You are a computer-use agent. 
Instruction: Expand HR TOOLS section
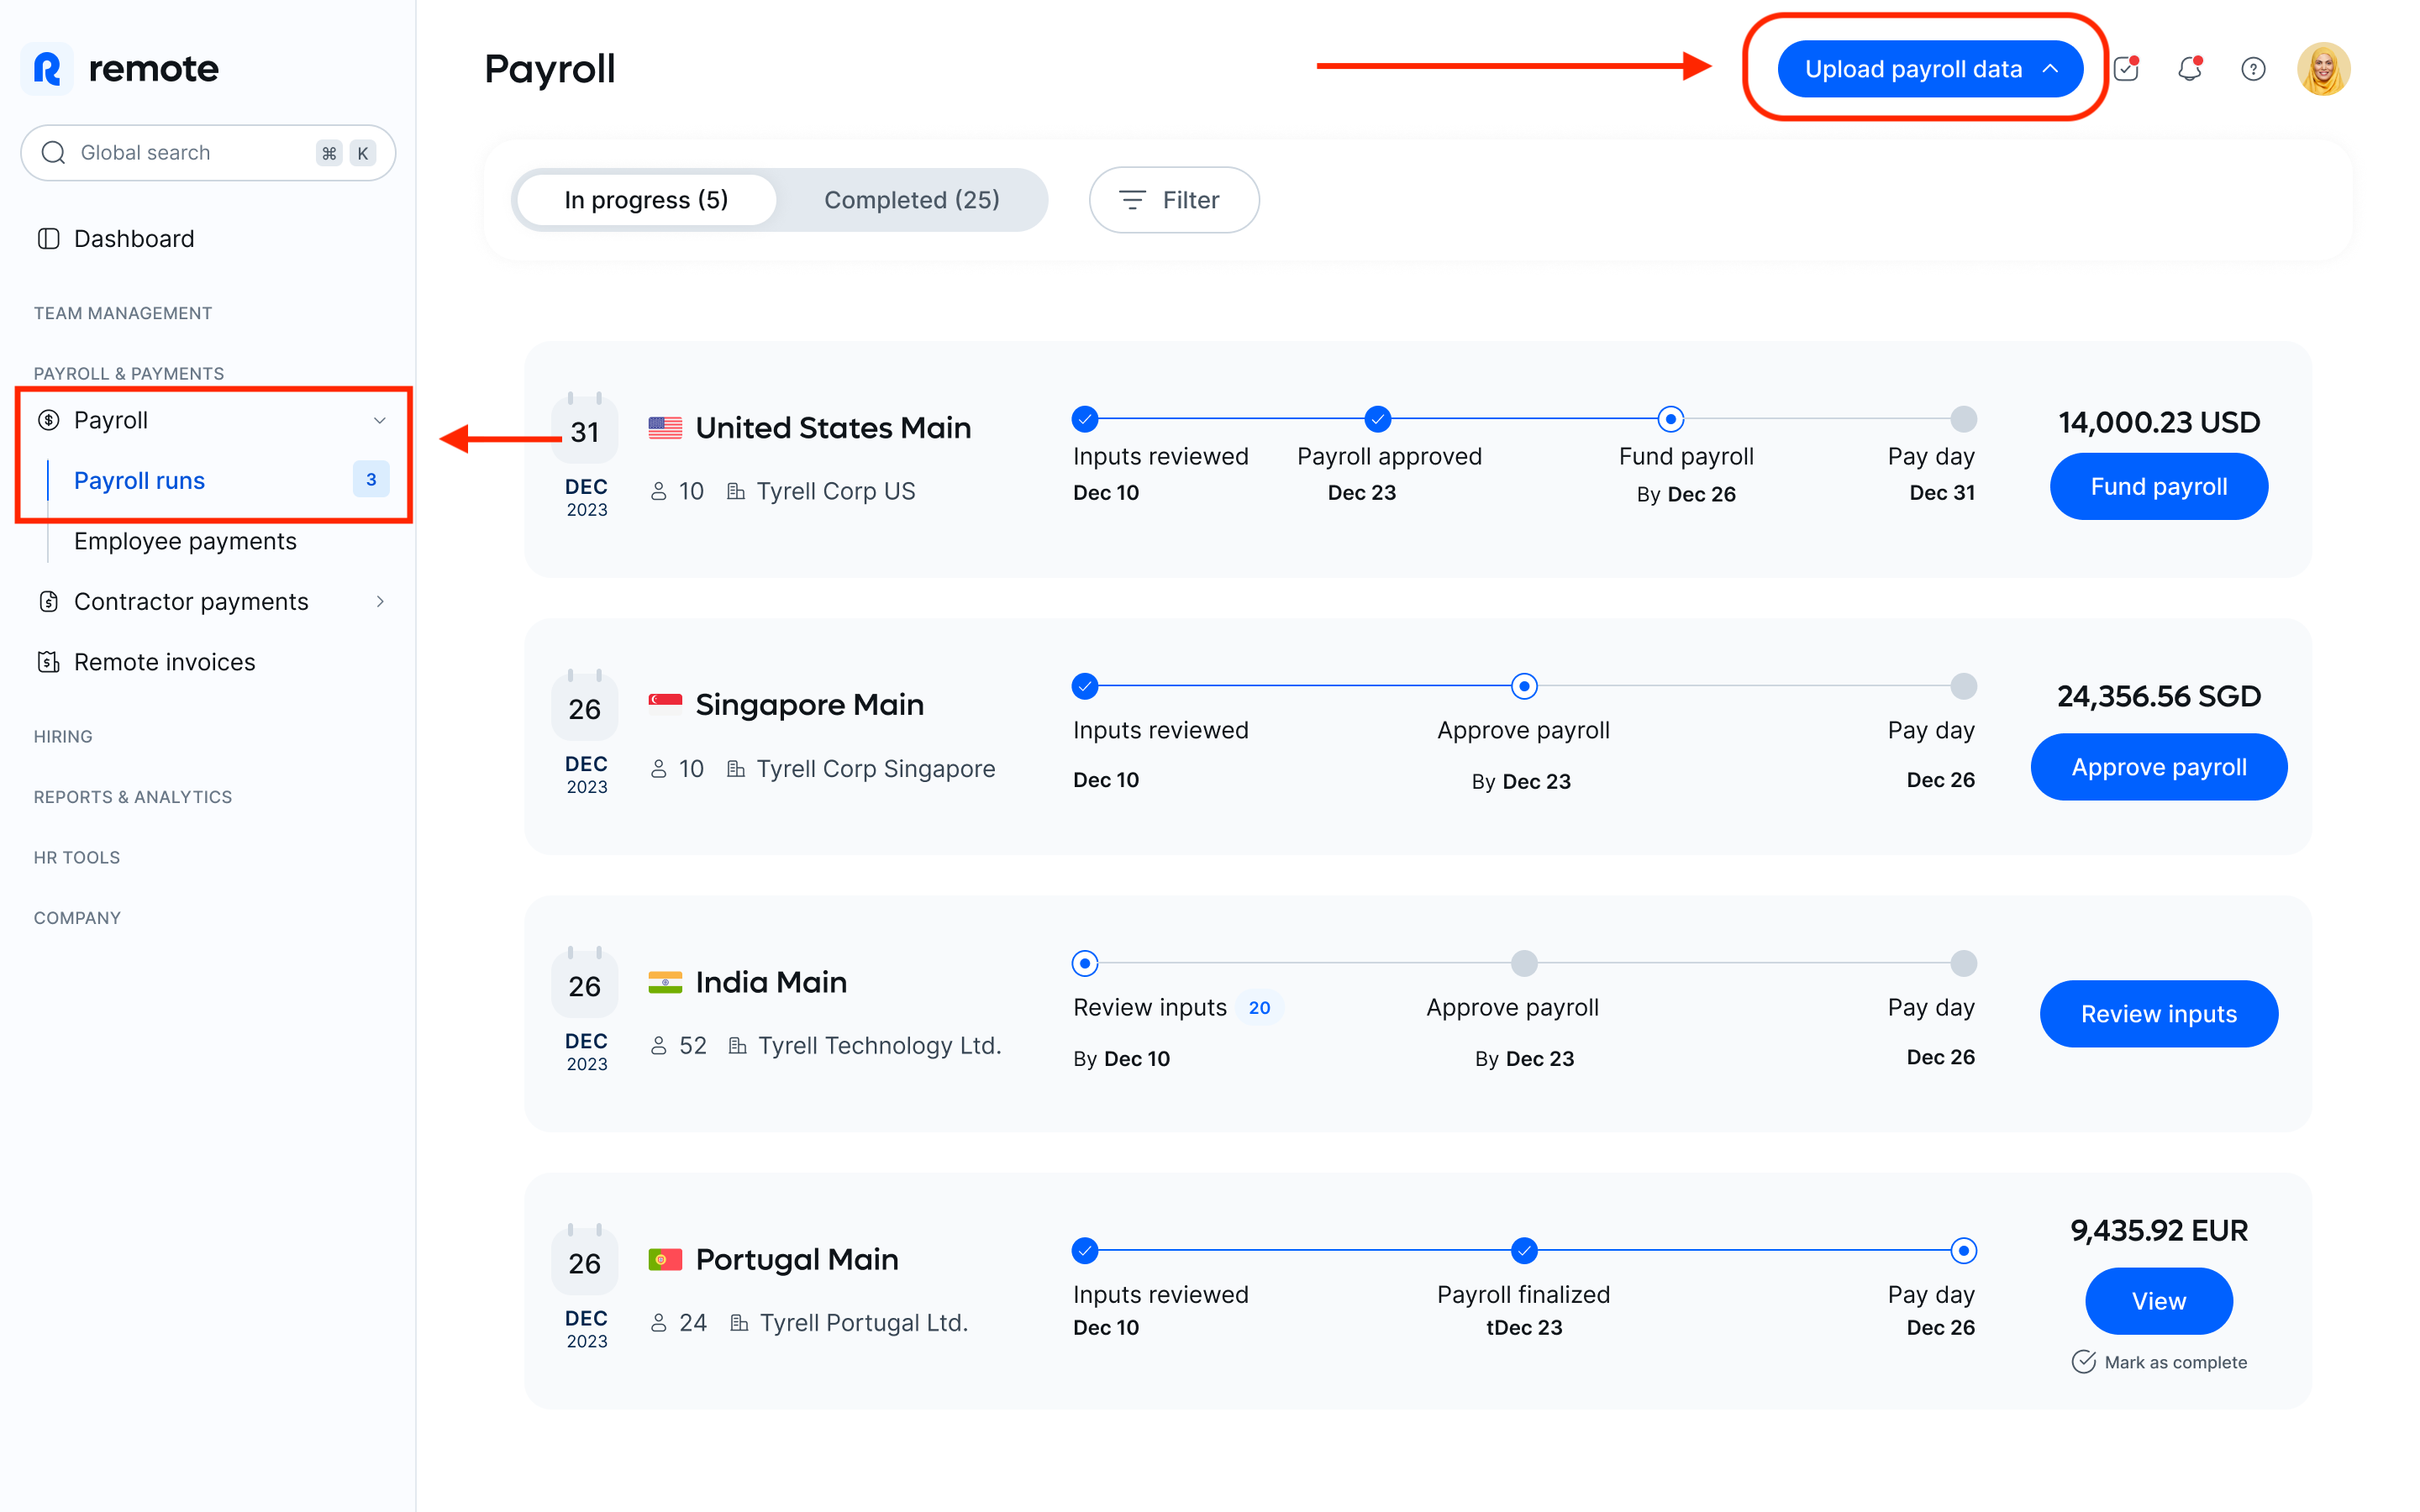pyautogui.click(x=77, y=857)
